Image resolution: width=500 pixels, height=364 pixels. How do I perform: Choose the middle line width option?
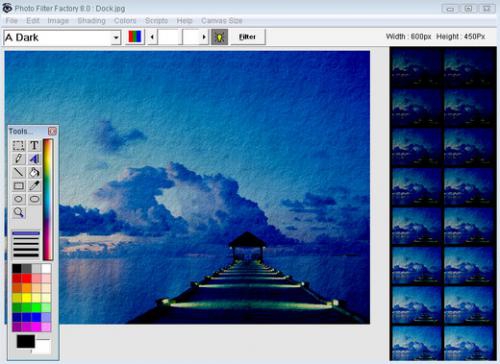pos(26,244)
